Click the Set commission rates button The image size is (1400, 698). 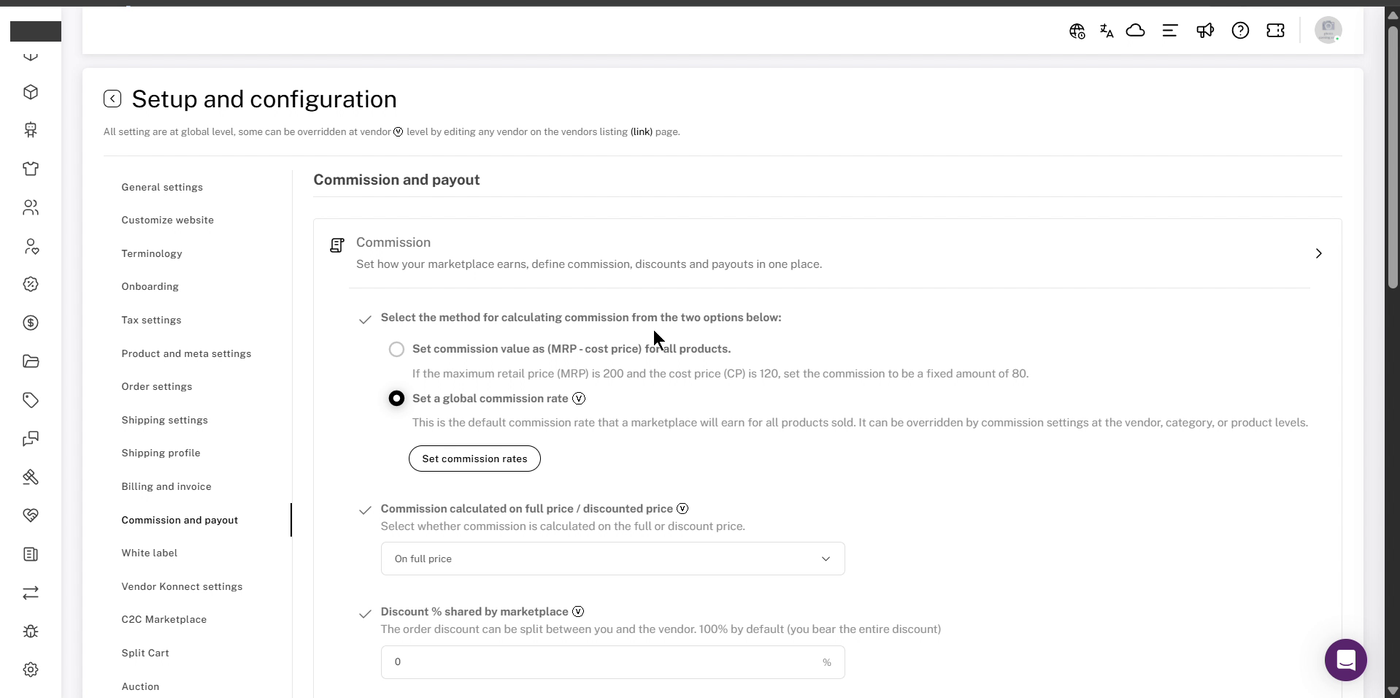coord(475,459)
